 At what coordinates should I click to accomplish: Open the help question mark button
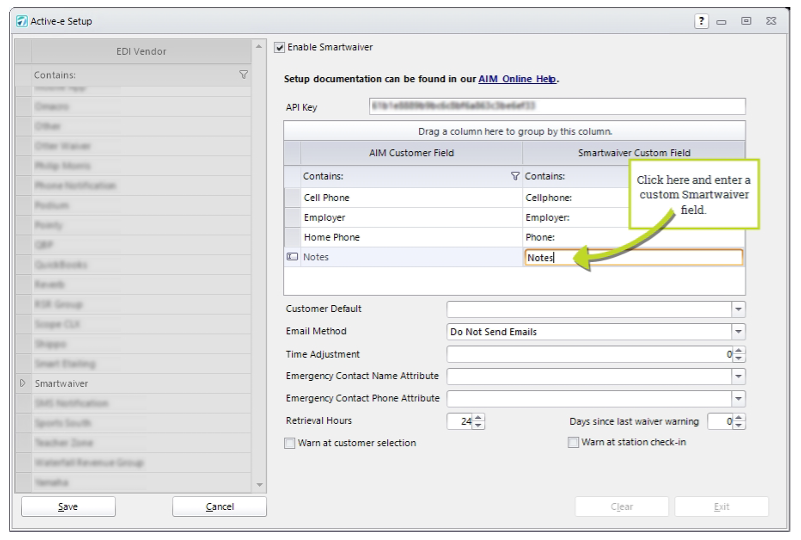pyautogui.click(x=701, y=21)
